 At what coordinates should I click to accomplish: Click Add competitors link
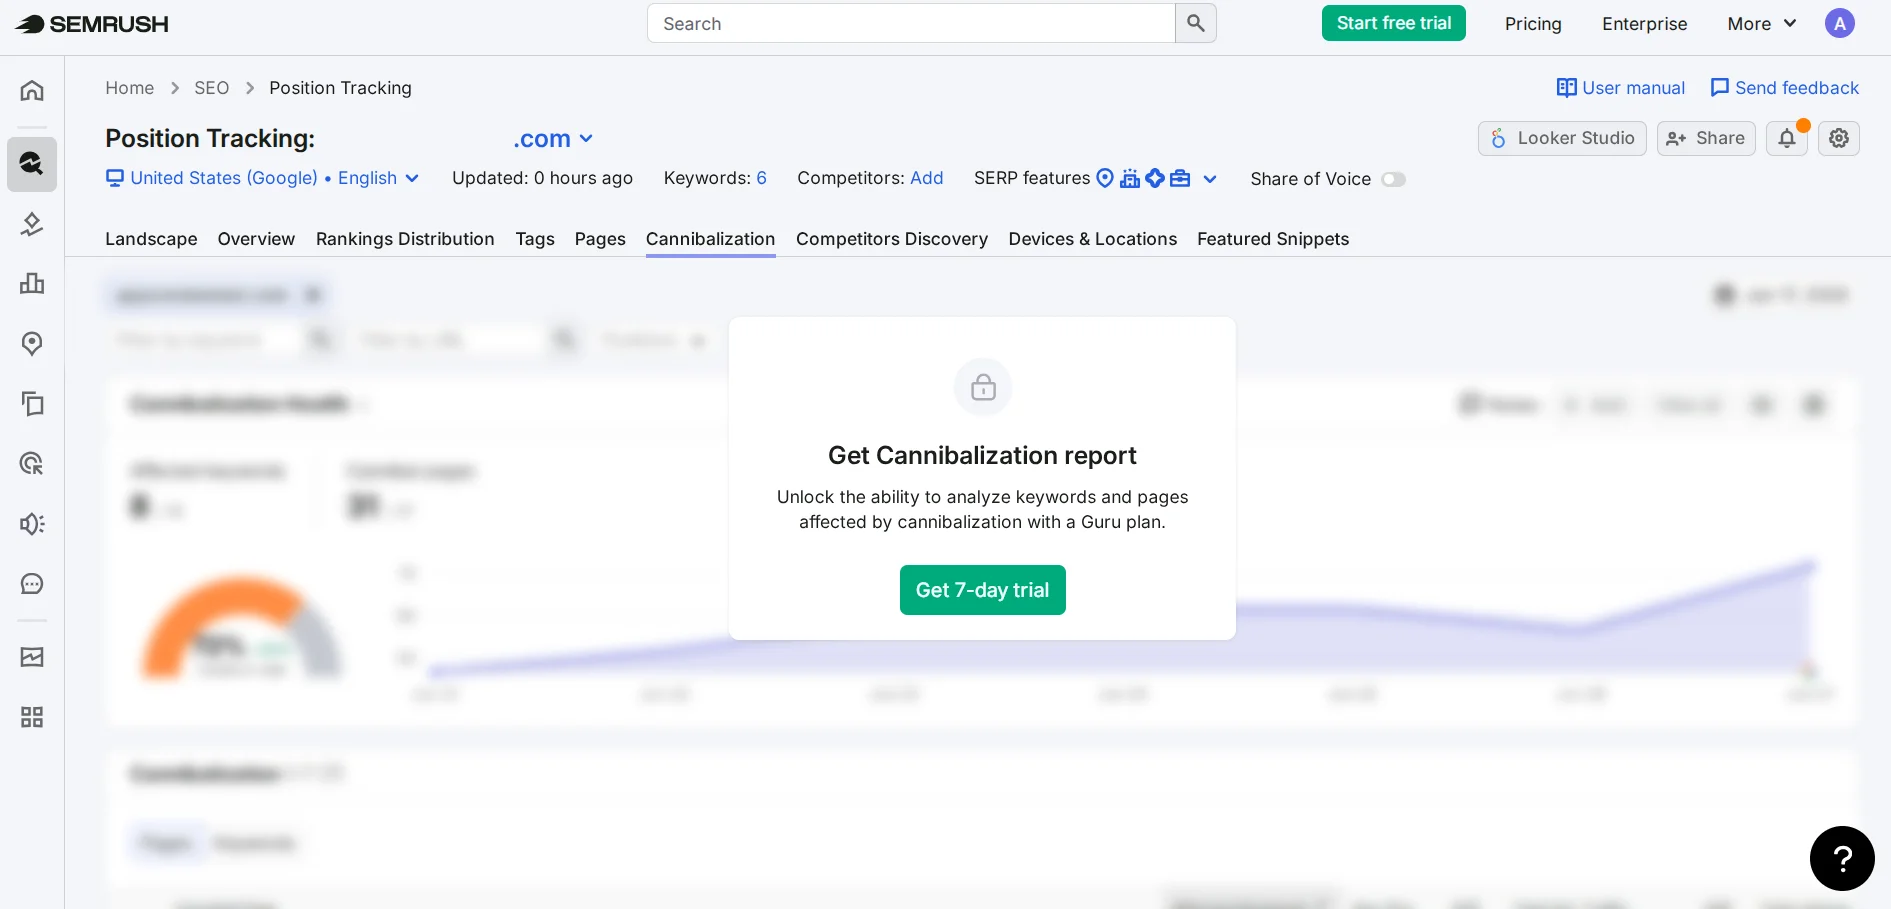[927, 178]
